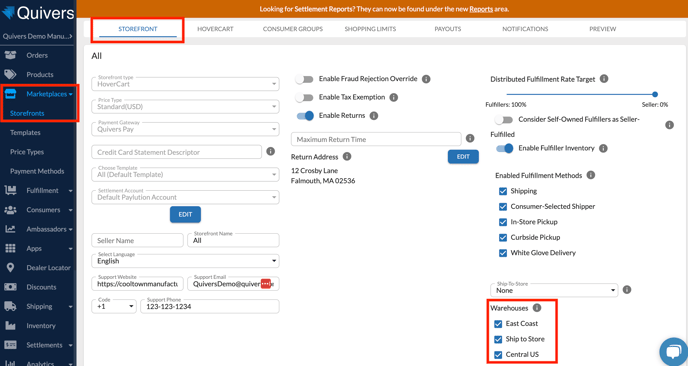Uncheck White Glove Delivery checkbox
Image resolution: width=688 pixels, height=366 pixels.
[503, 253]
